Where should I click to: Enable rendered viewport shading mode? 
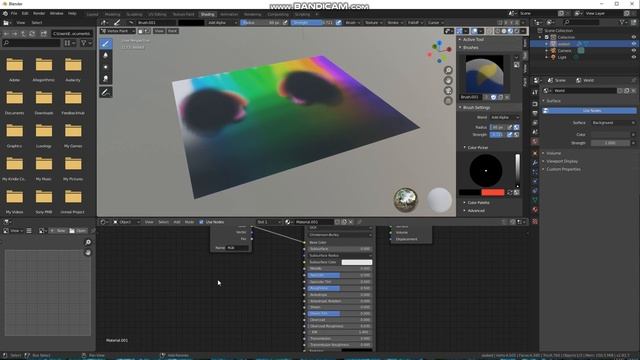(517, 31)
